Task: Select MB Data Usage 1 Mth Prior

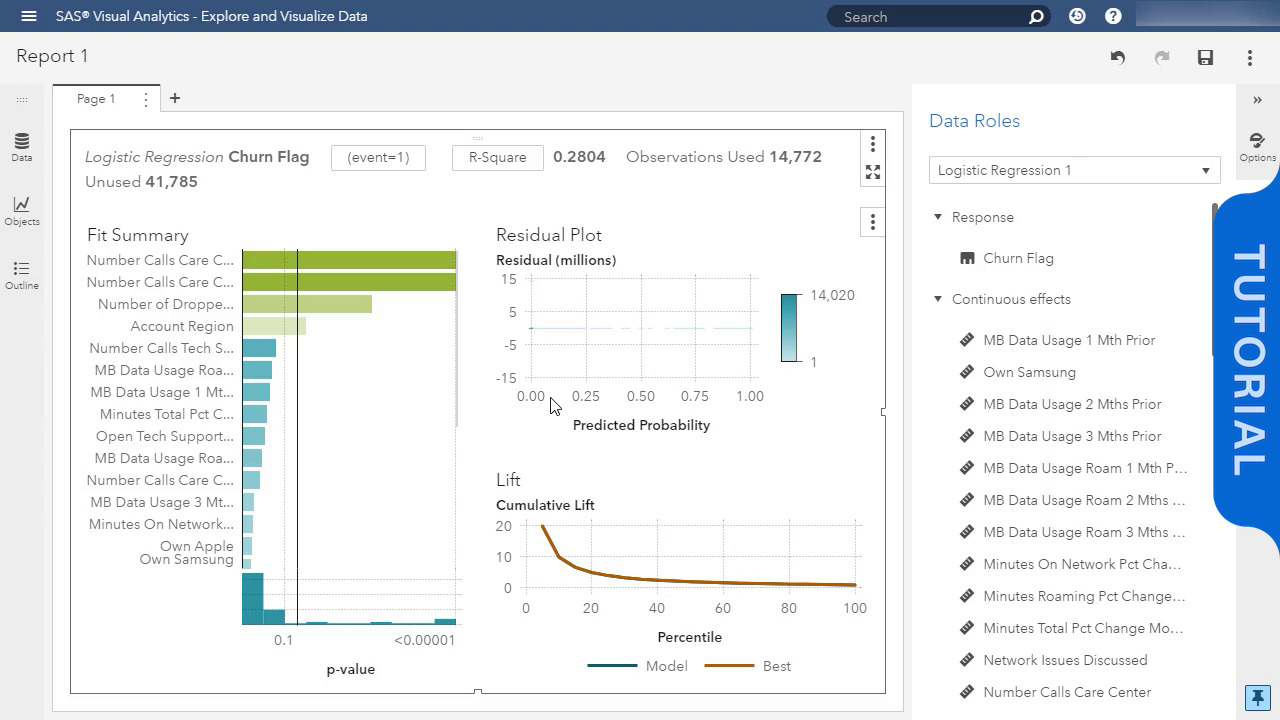Action: pos(1070,340)
